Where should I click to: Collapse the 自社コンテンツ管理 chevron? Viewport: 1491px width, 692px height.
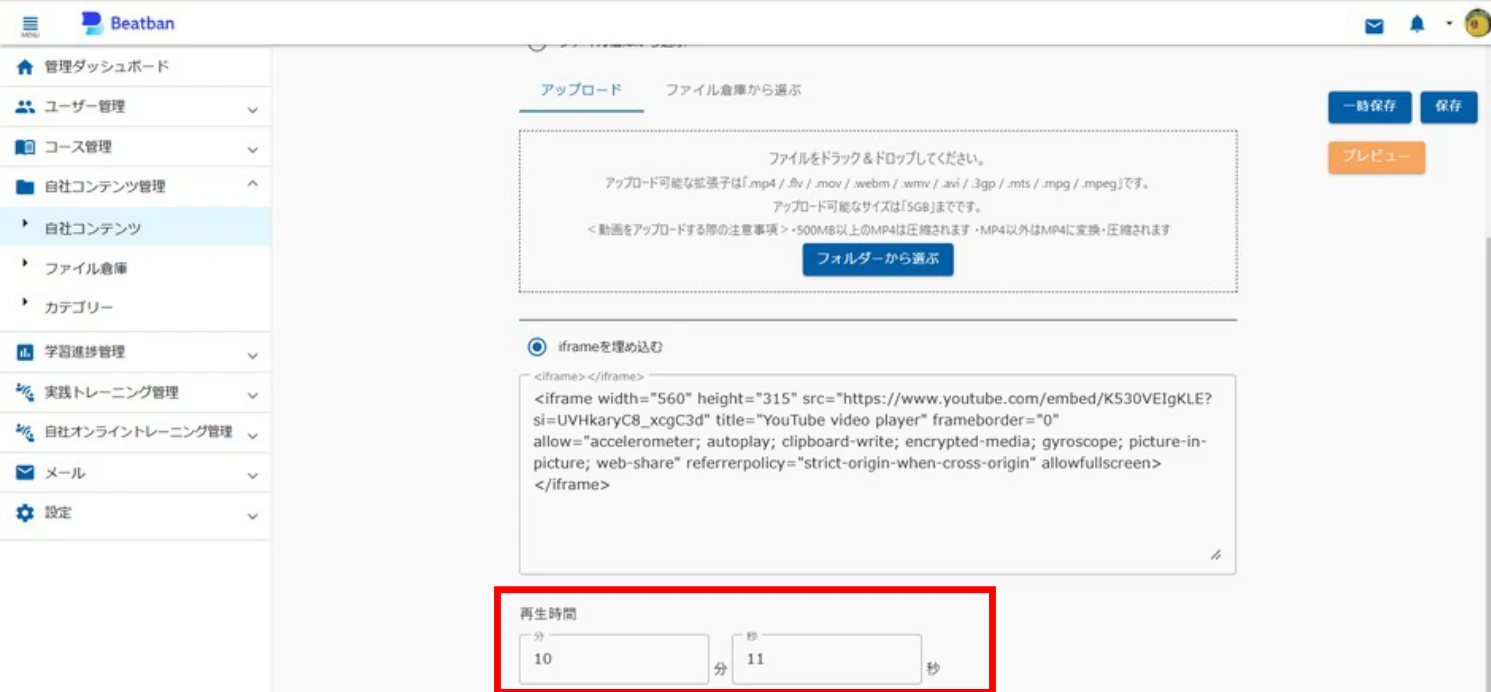[252, 184]
